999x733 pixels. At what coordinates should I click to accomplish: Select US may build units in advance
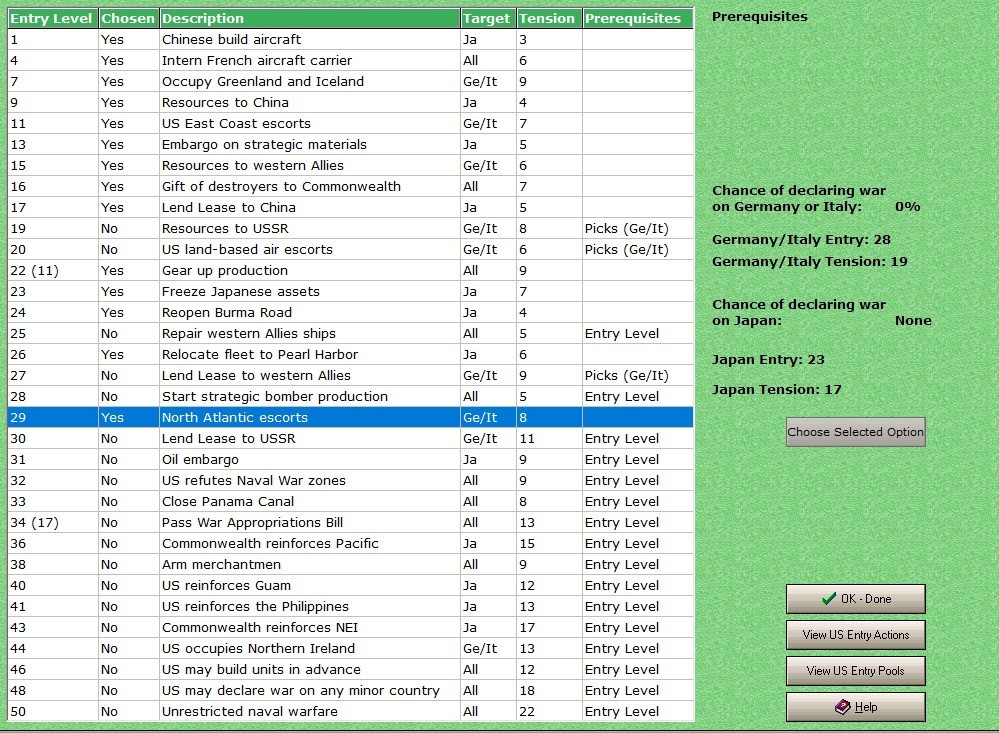[350, 670]
